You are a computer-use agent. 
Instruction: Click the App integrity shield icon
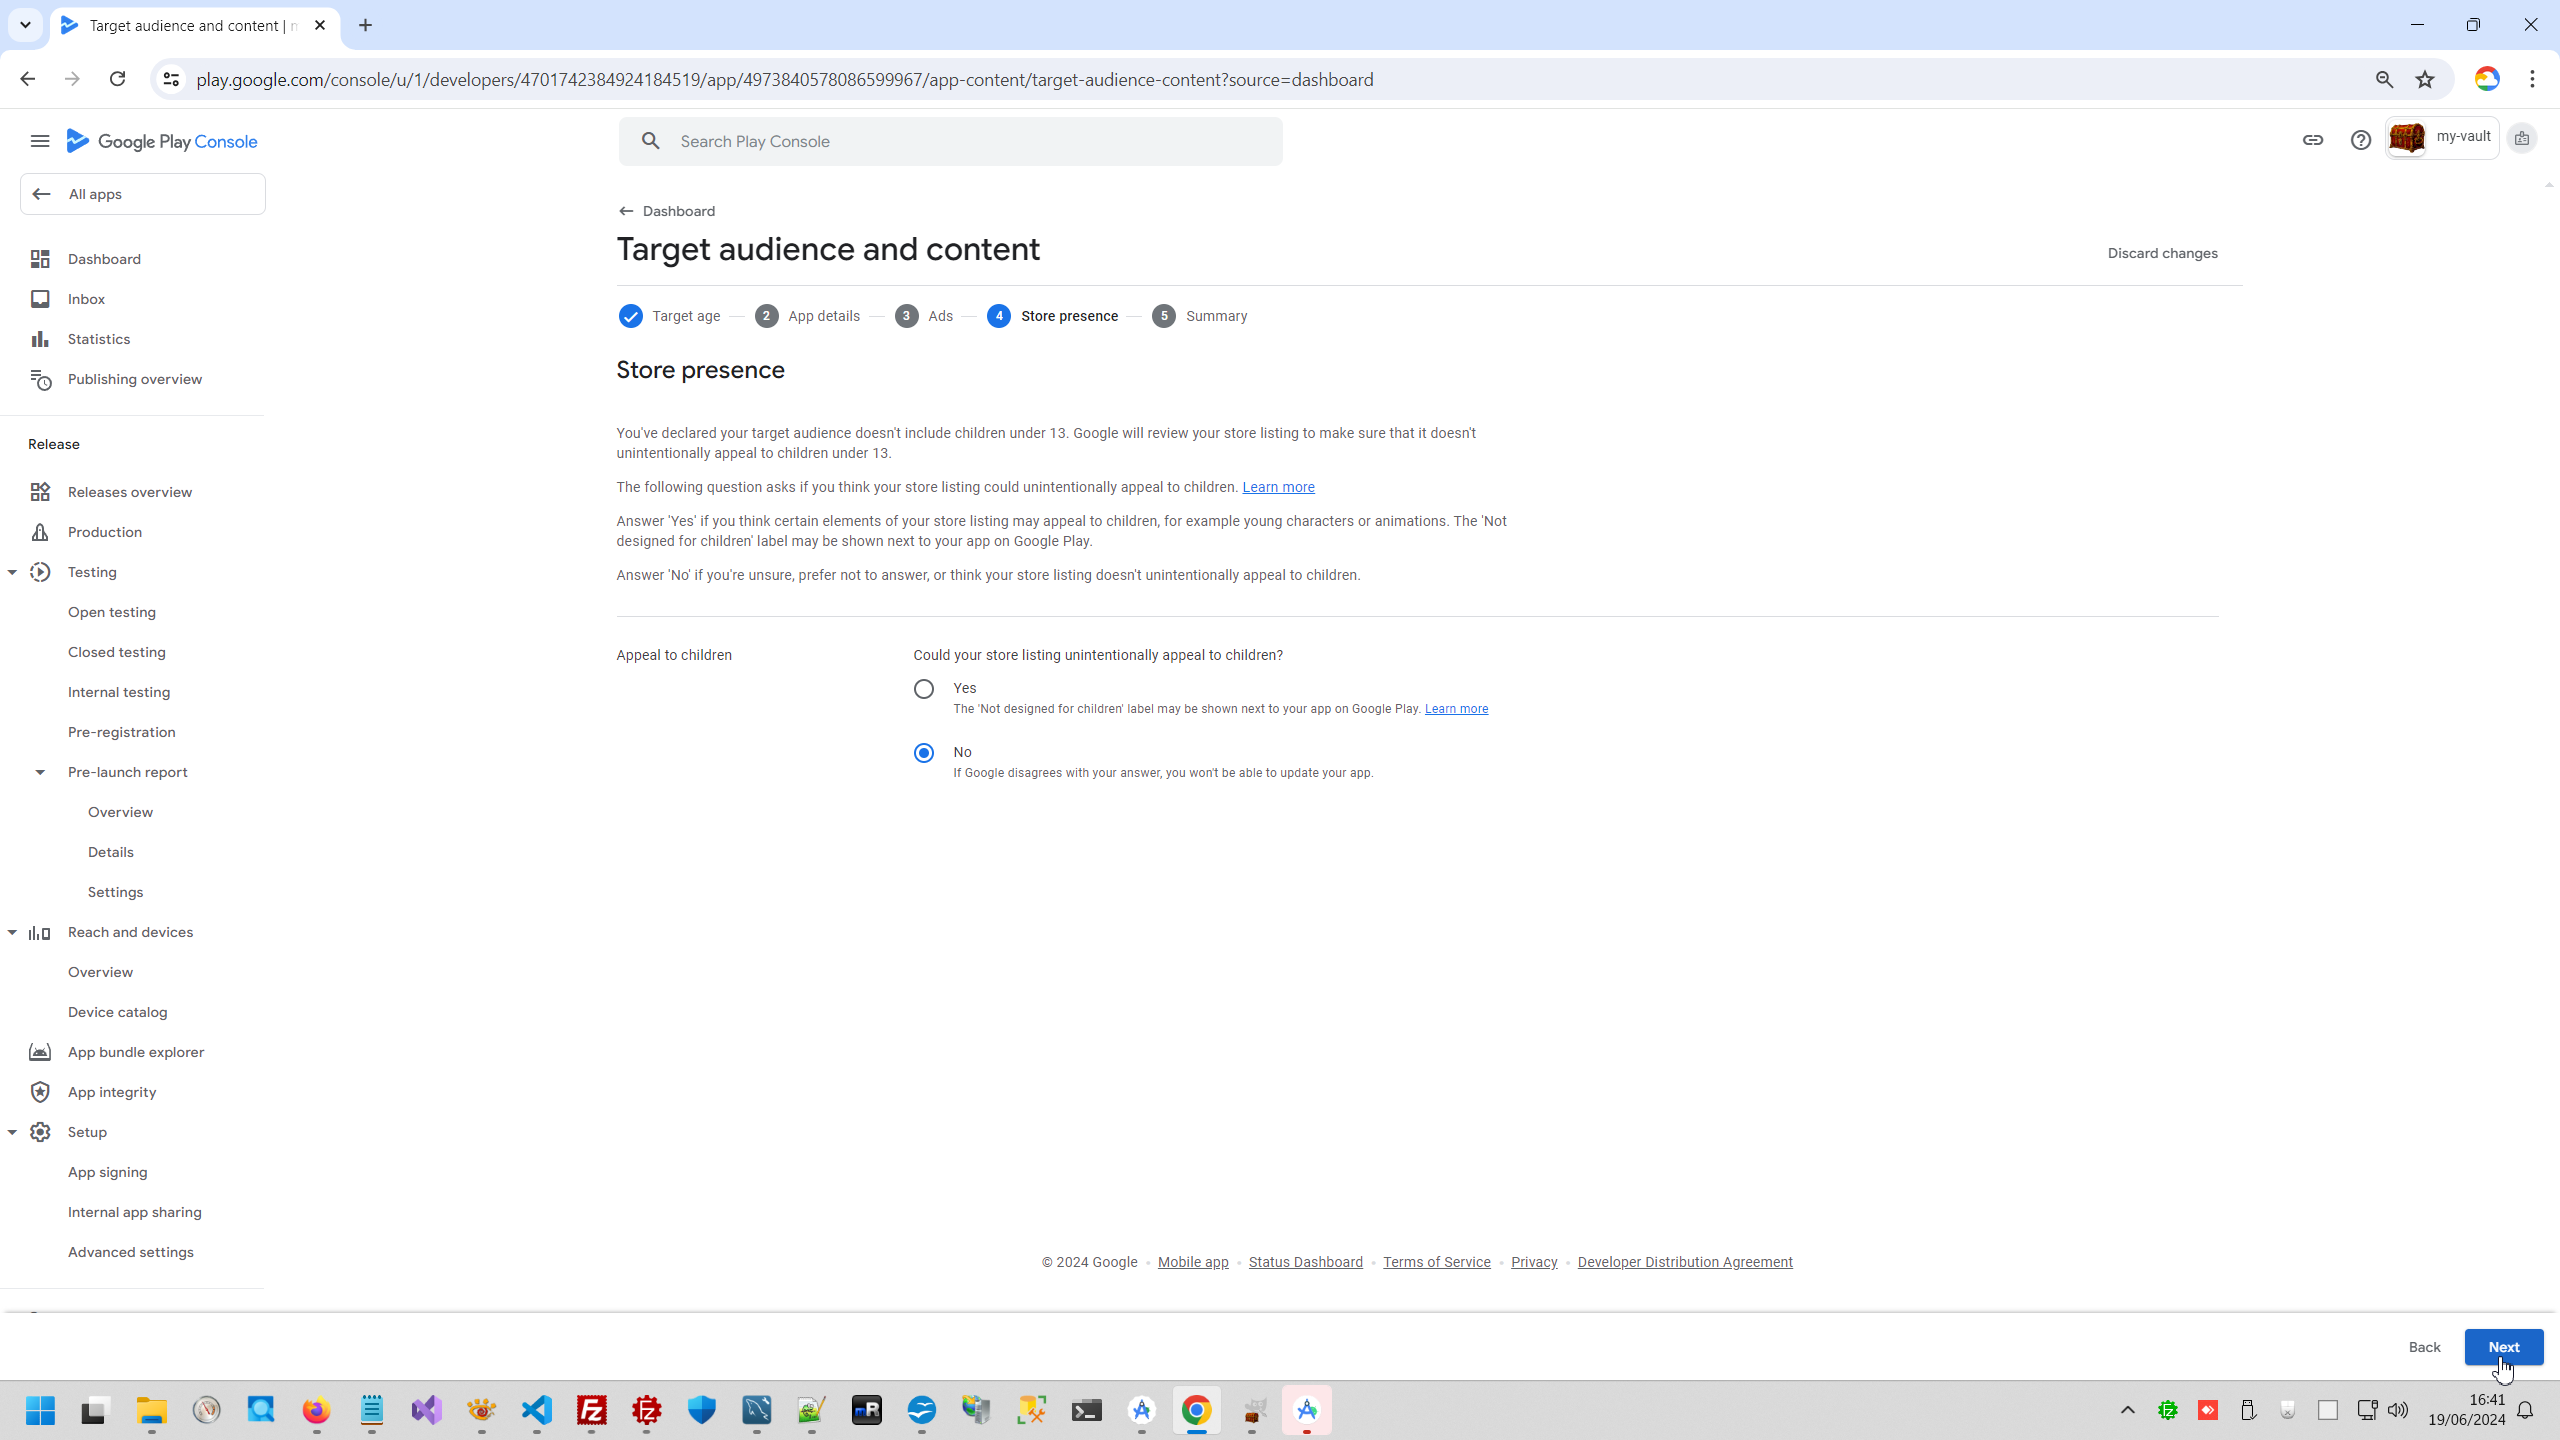coord(40,1092)
